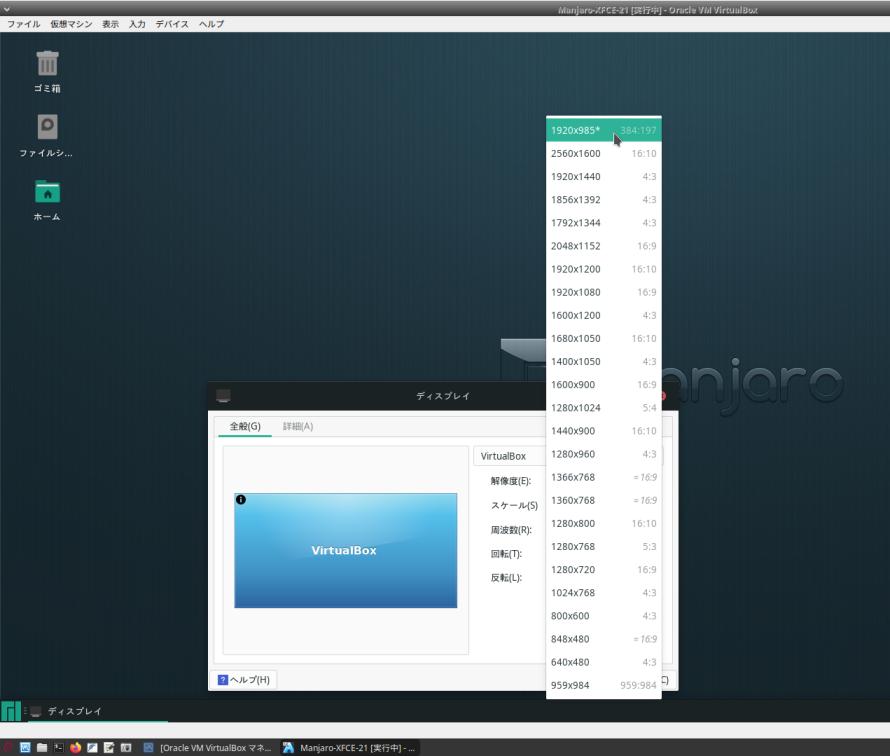Image resolution: width=890 pixels, height=756 pixels.
Task: Open the terminal from the host taskbar
Action: (58, 747)
